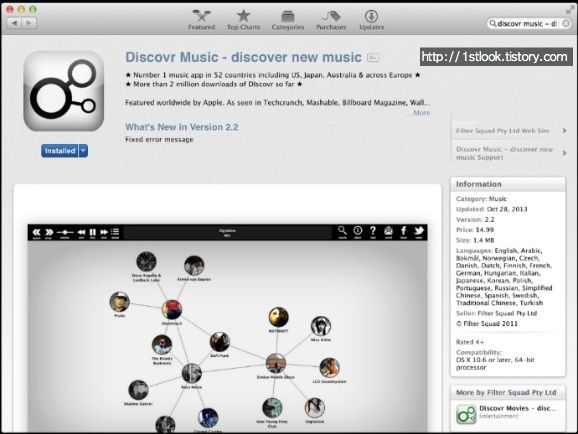Select the Simian Mobile Disco center node
This screenshot has width=578, height=434.
276,364
